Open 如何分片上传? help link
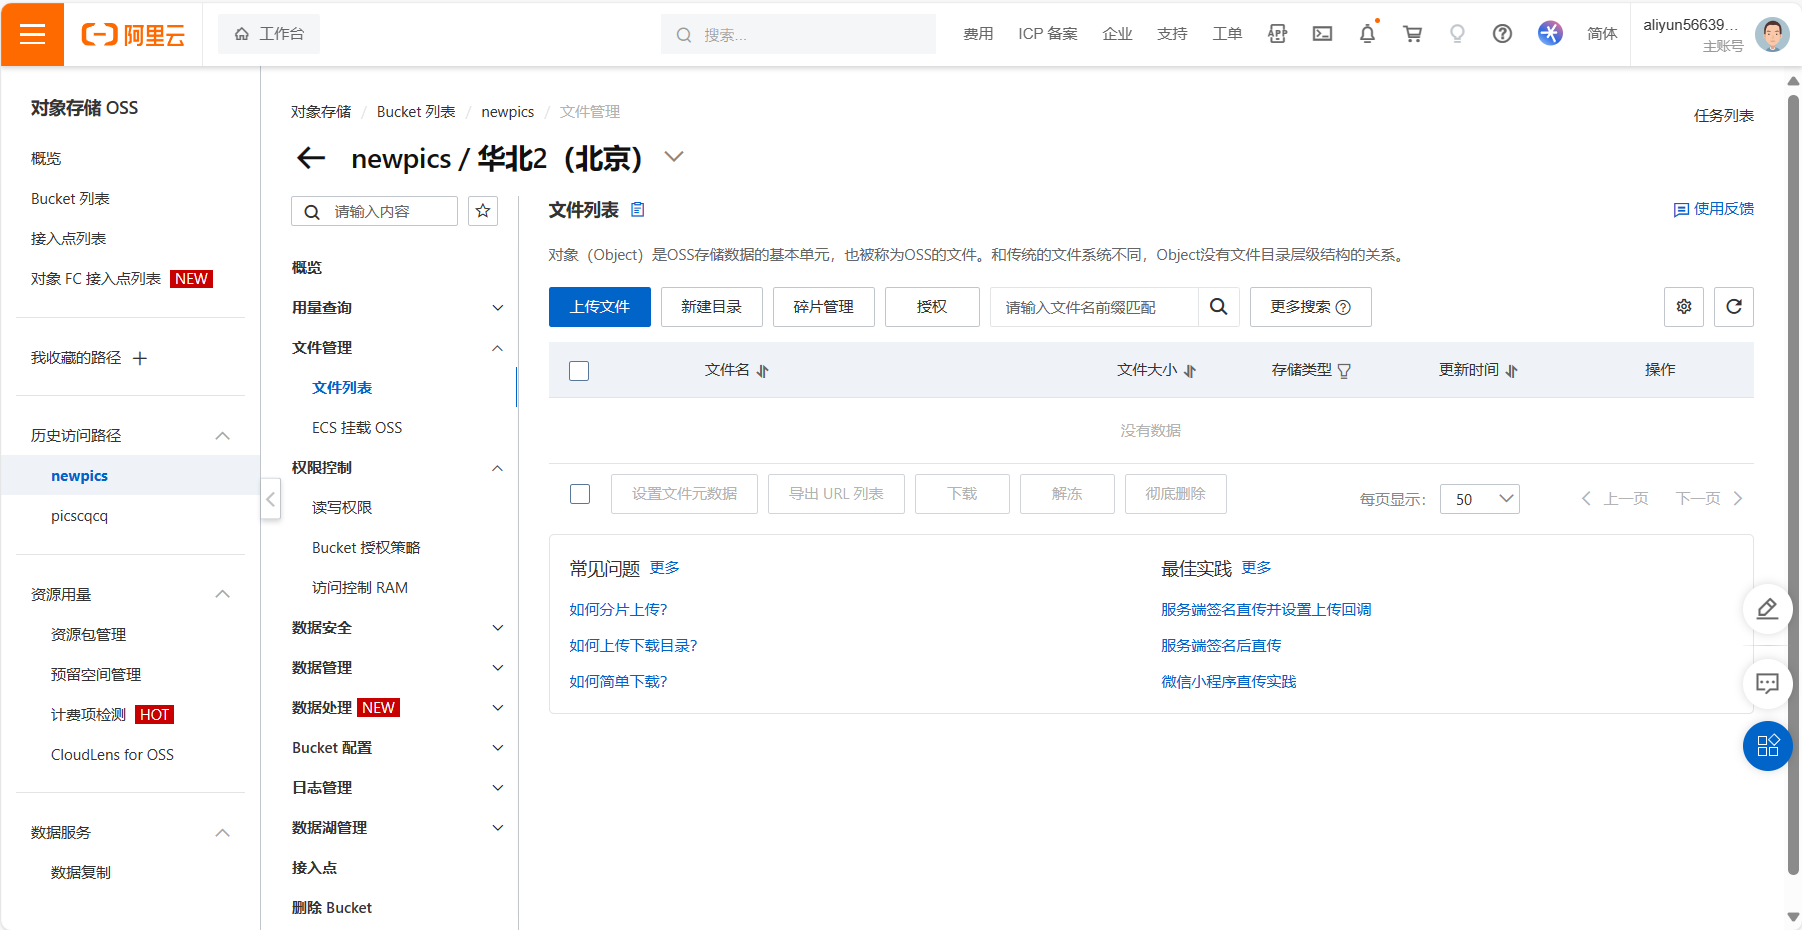1802x930 pixels. [618, 610]
